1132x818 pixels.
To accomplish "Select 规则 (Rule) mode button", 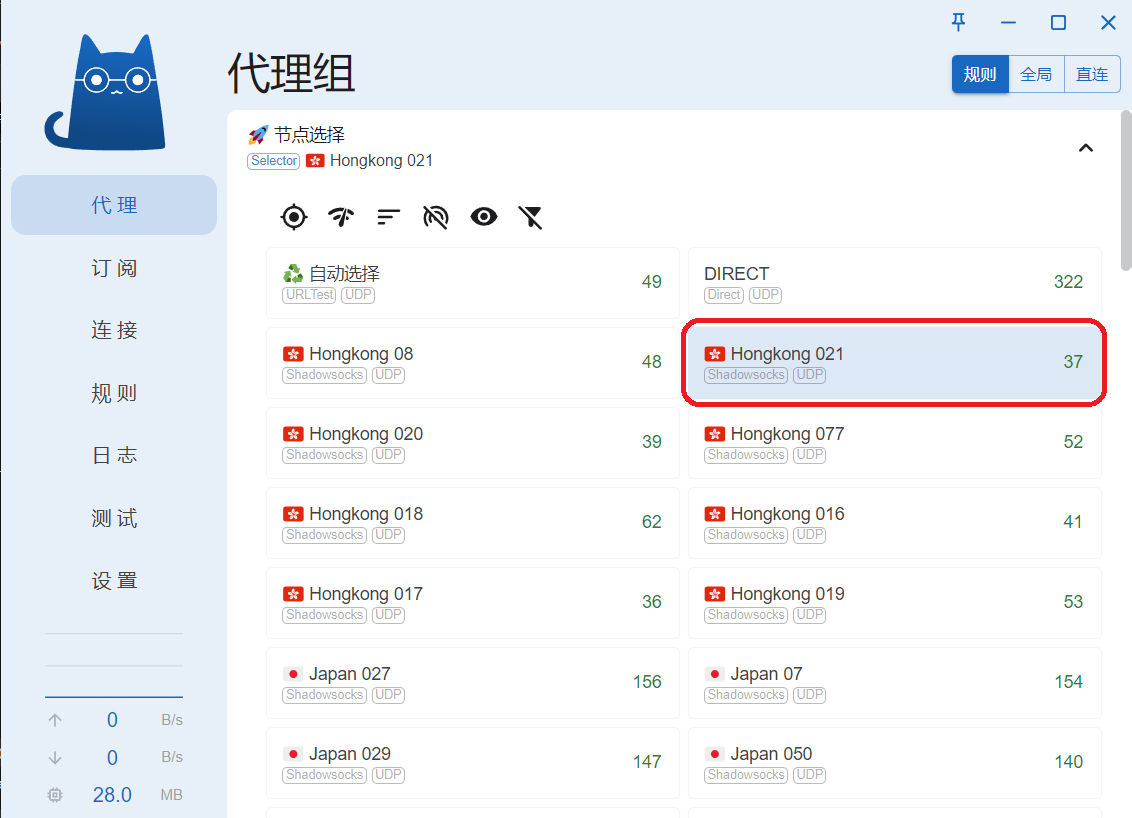I will (x=980, y=75).
